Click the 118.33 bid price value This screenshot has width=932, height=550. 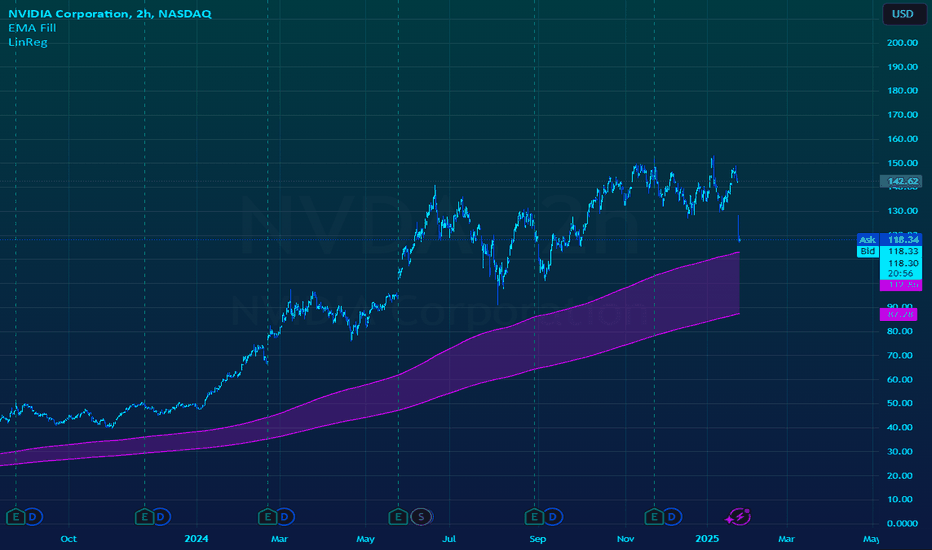(x=902, y=252)
